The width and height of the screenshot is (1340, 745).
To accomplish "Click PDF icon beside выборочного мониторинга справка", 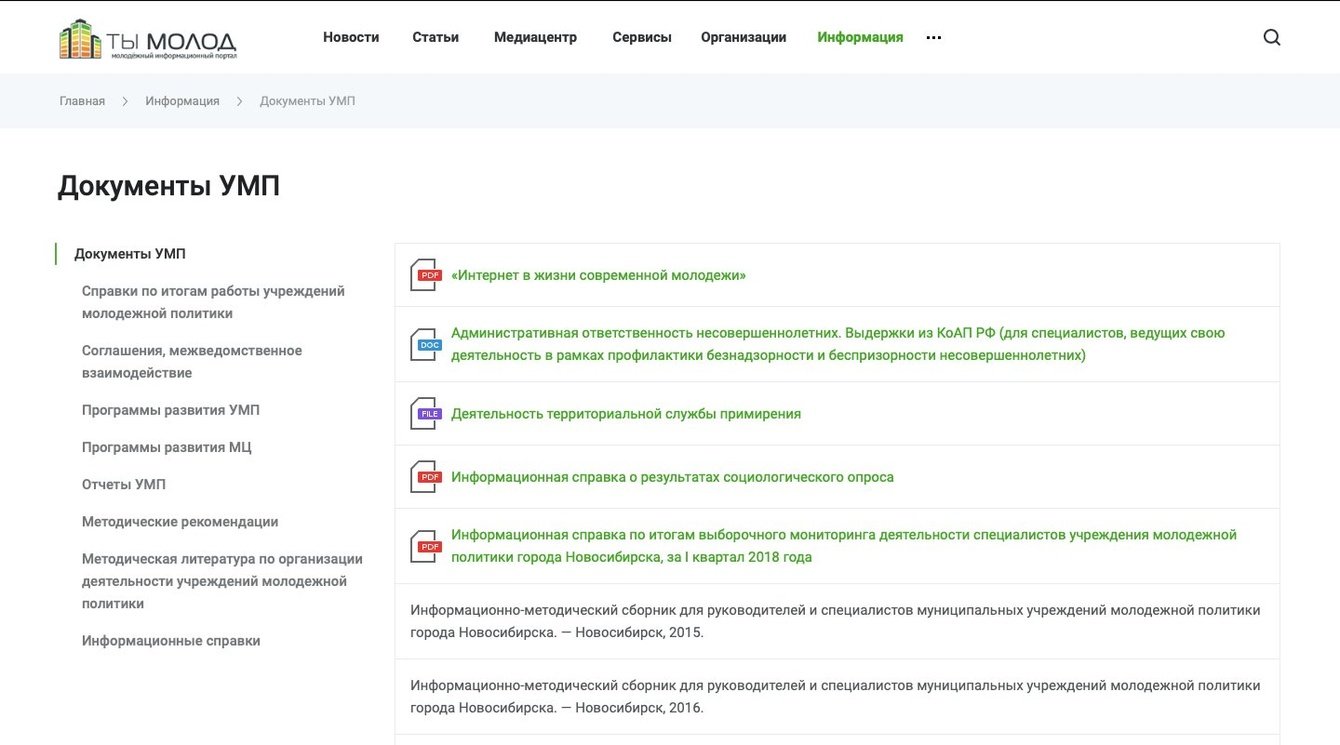I will (425, 546).
